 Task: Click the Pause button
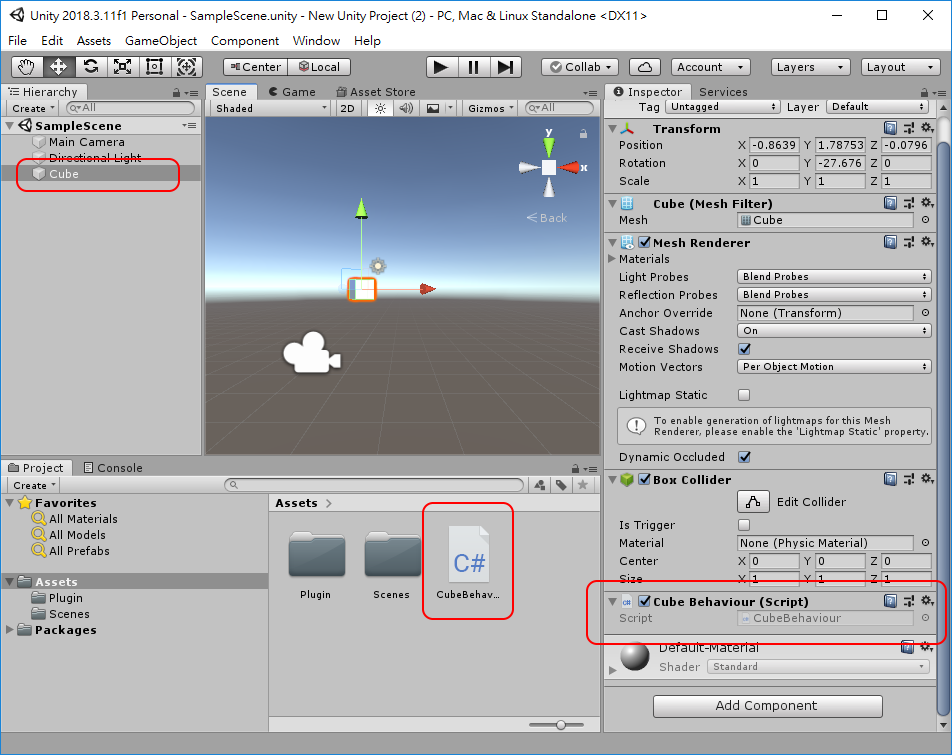coord(473,67)
